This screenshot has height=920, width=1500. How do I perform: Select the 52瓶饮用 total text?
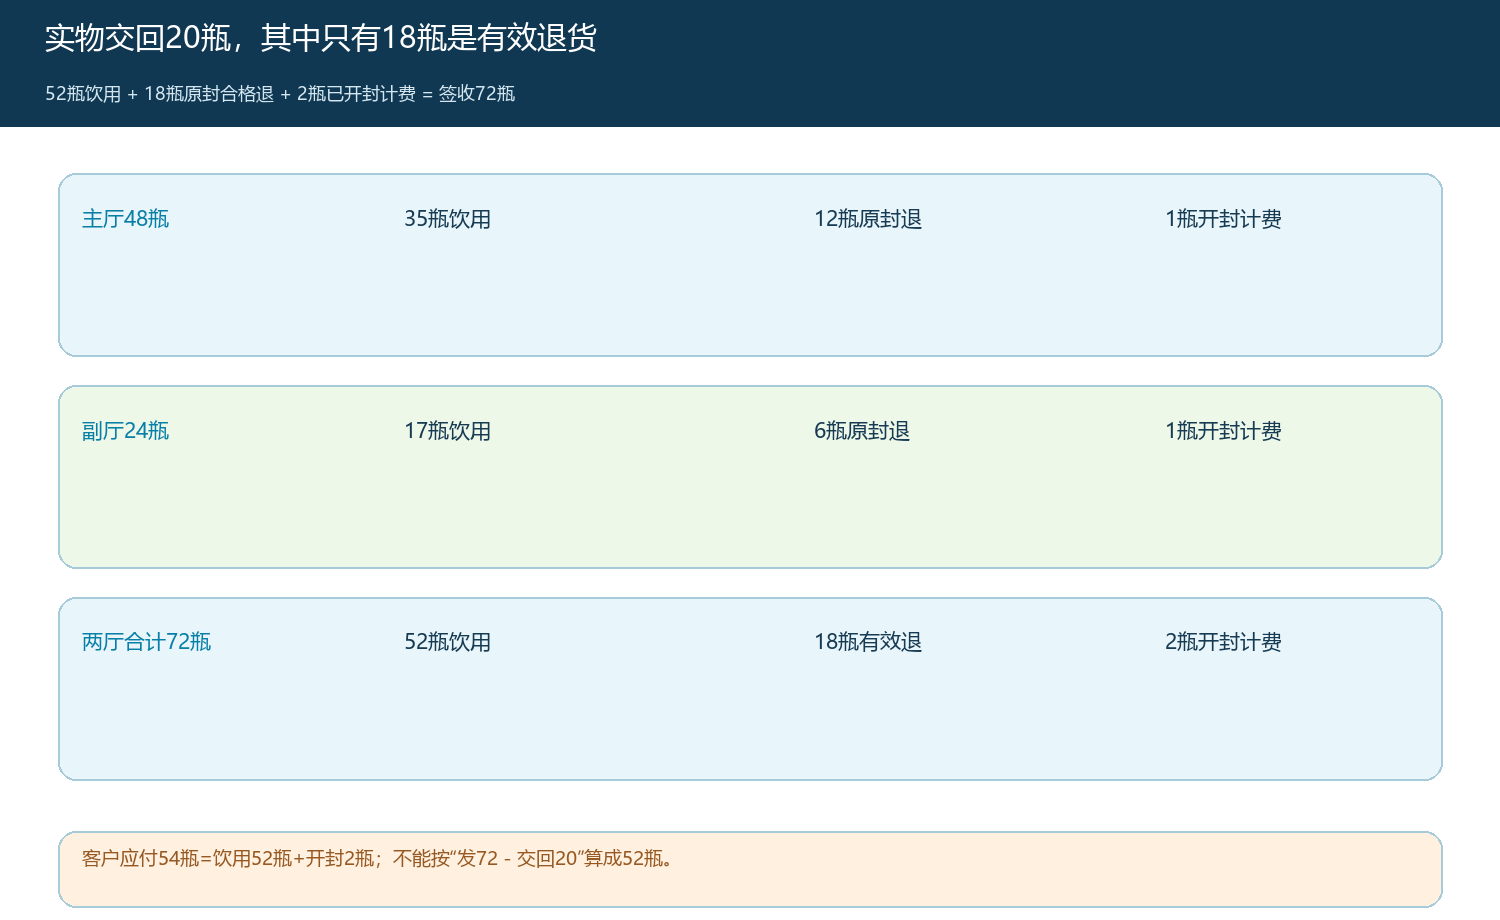(447, 642)
